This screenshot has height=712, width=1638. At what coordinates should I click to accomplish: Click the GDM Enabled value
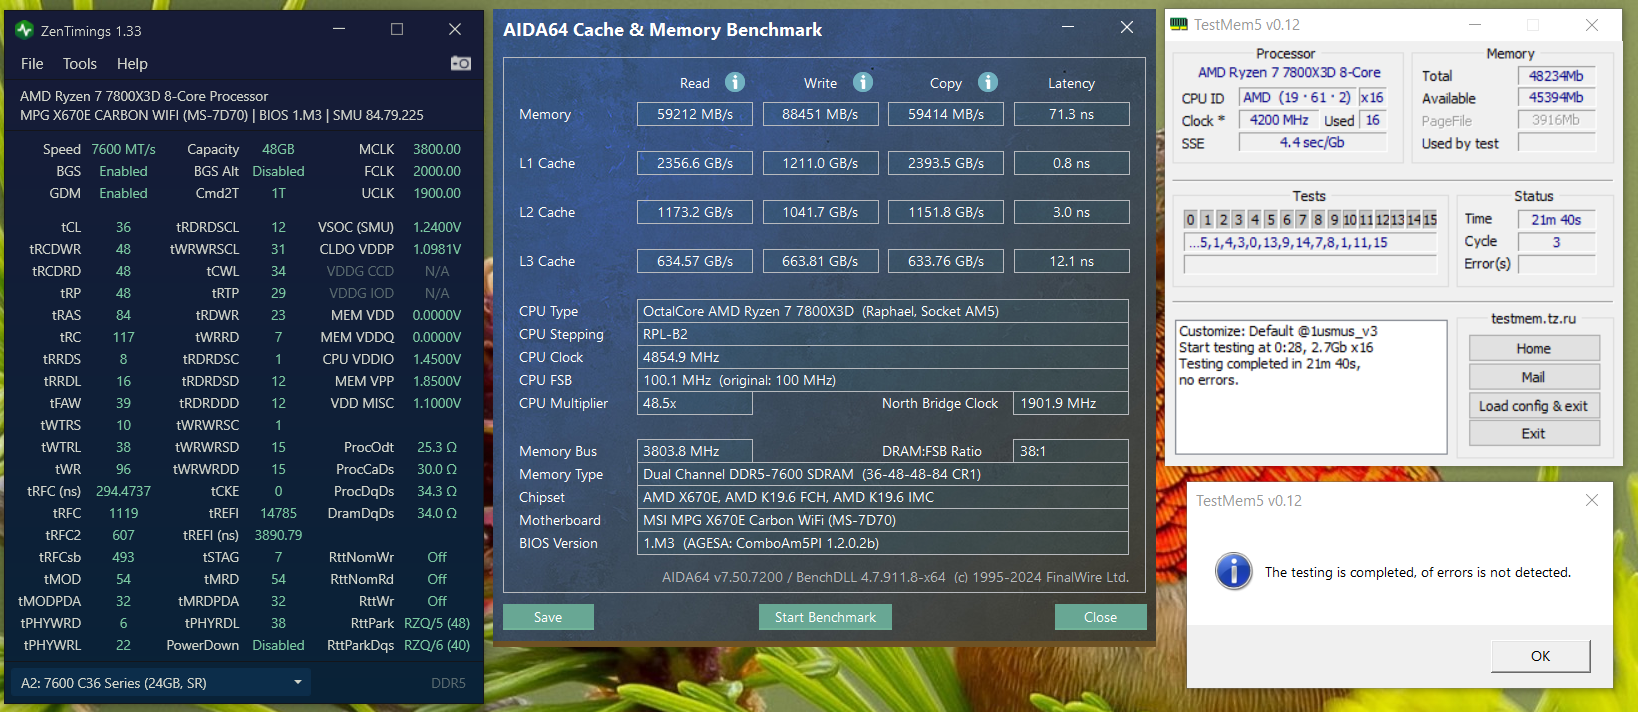[123, 193]
